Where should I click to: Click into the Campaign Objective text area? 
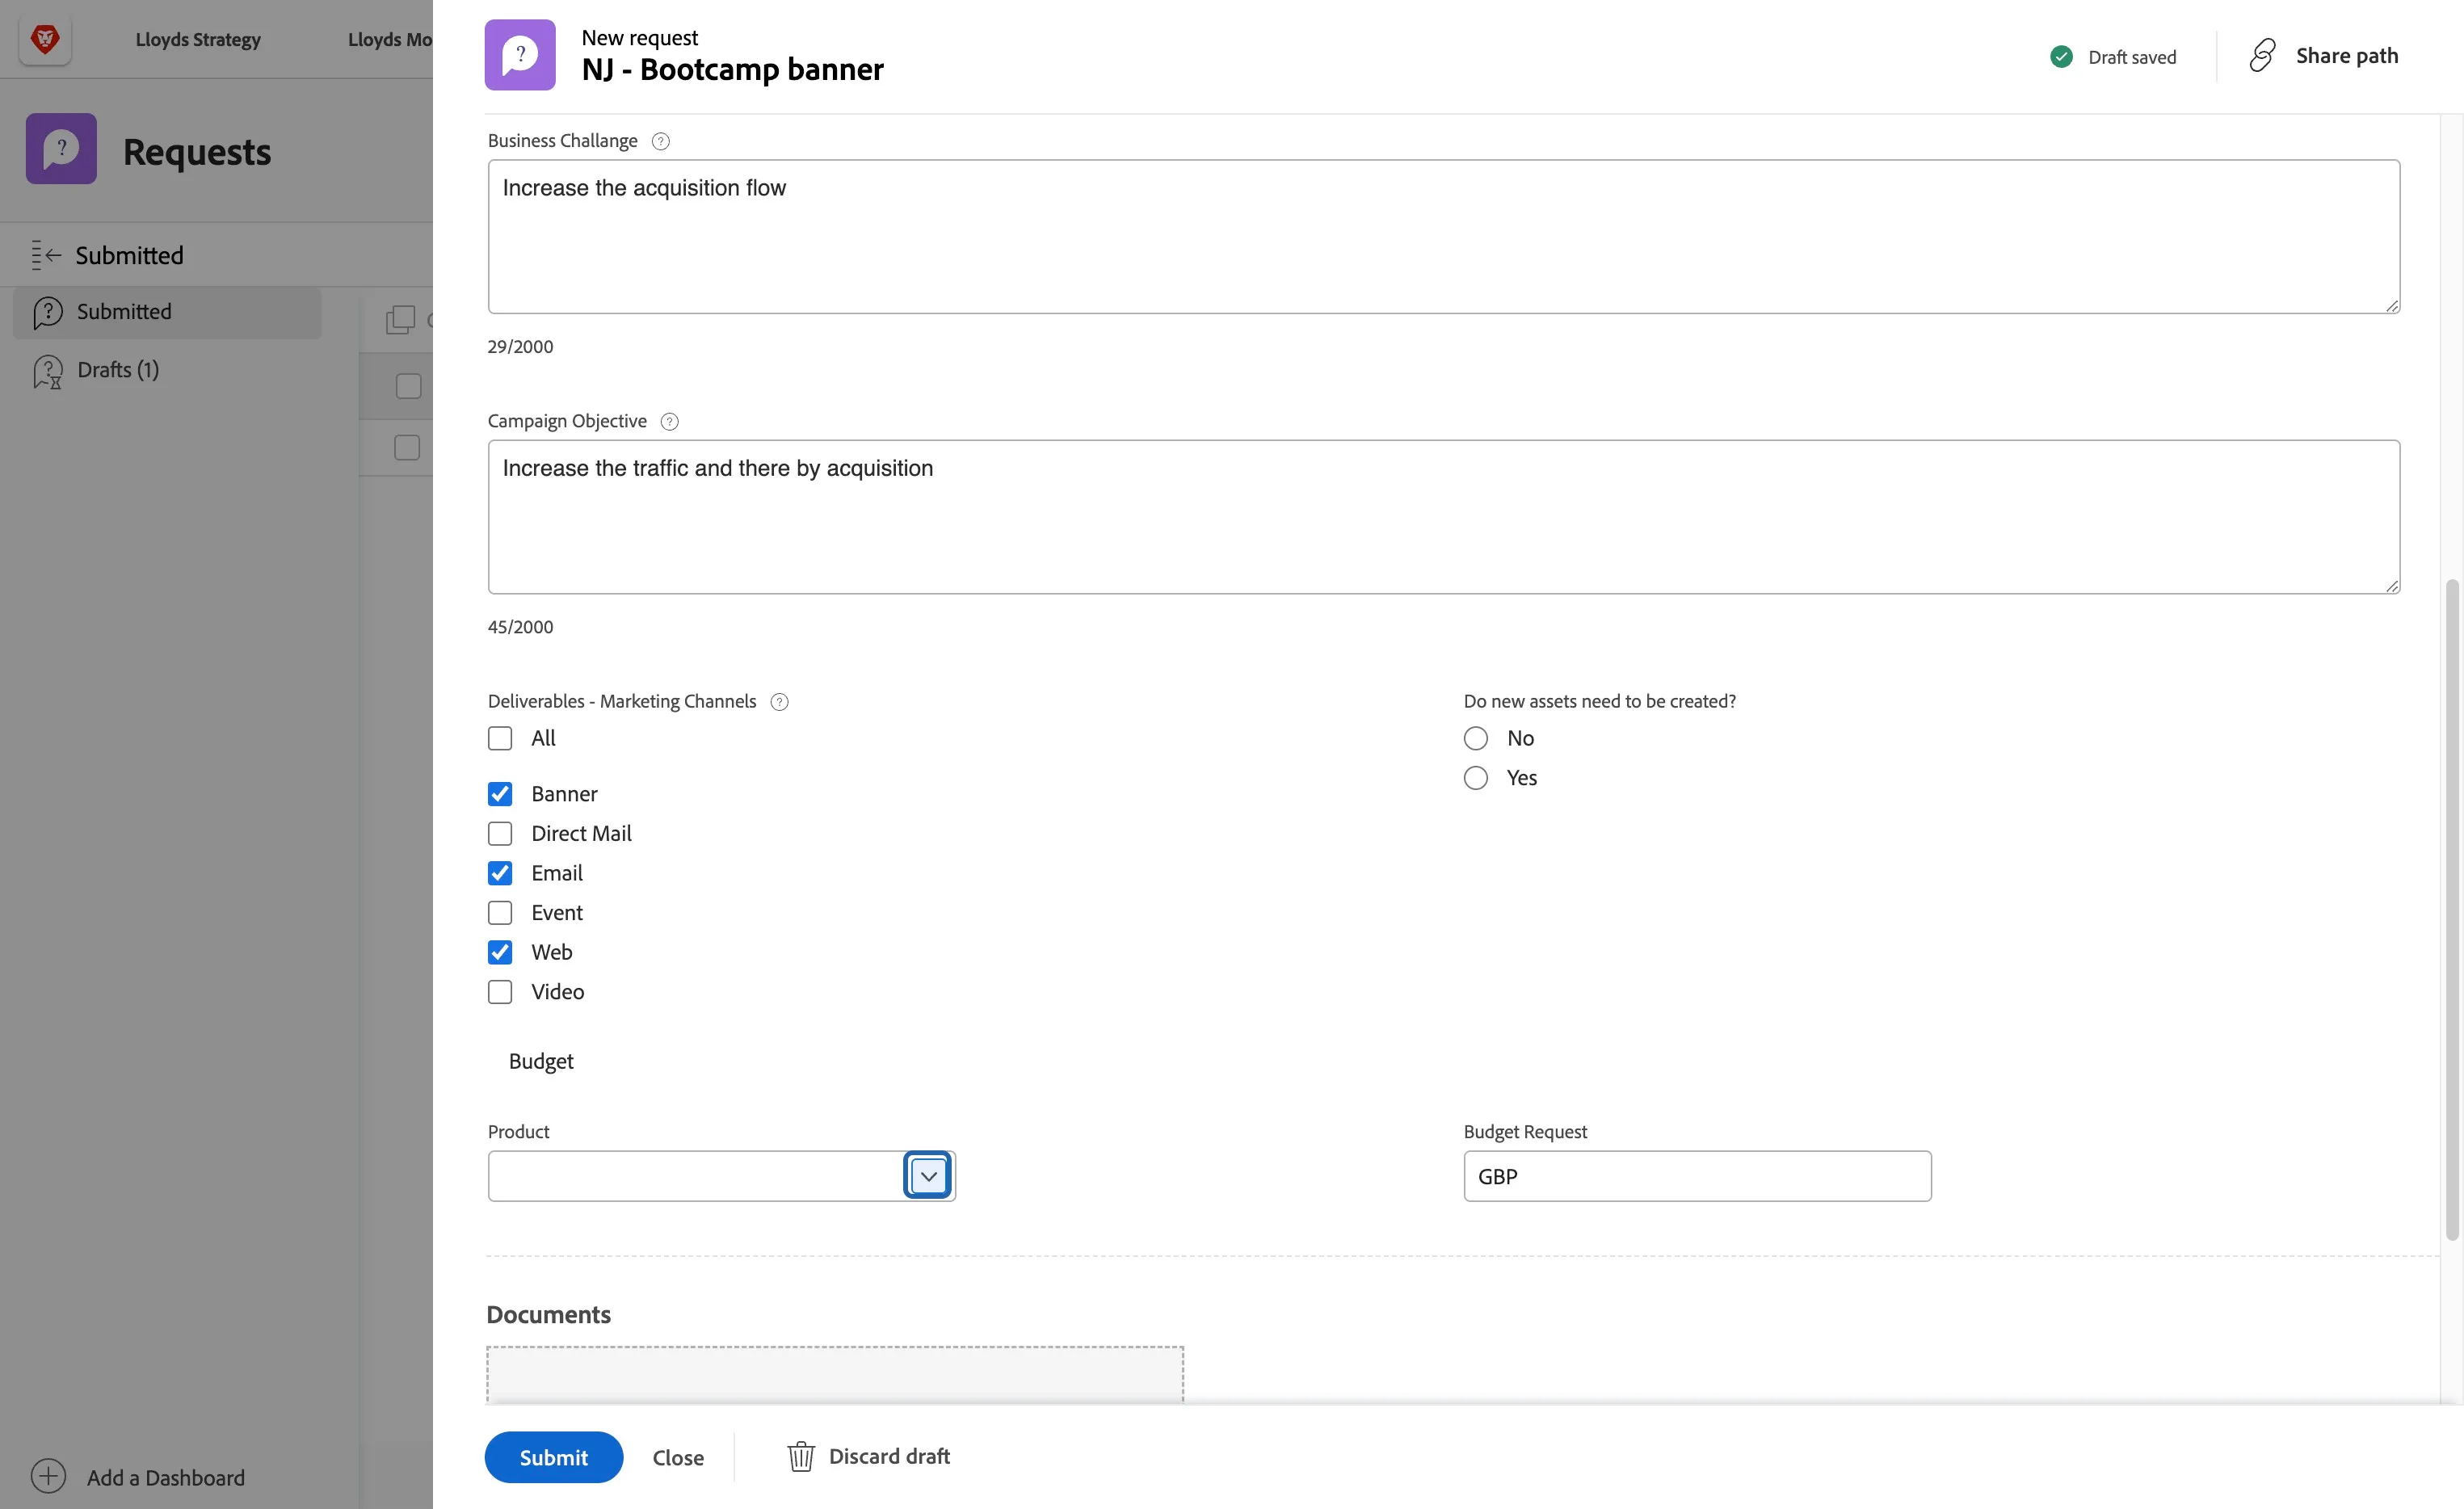point(1444,517)
